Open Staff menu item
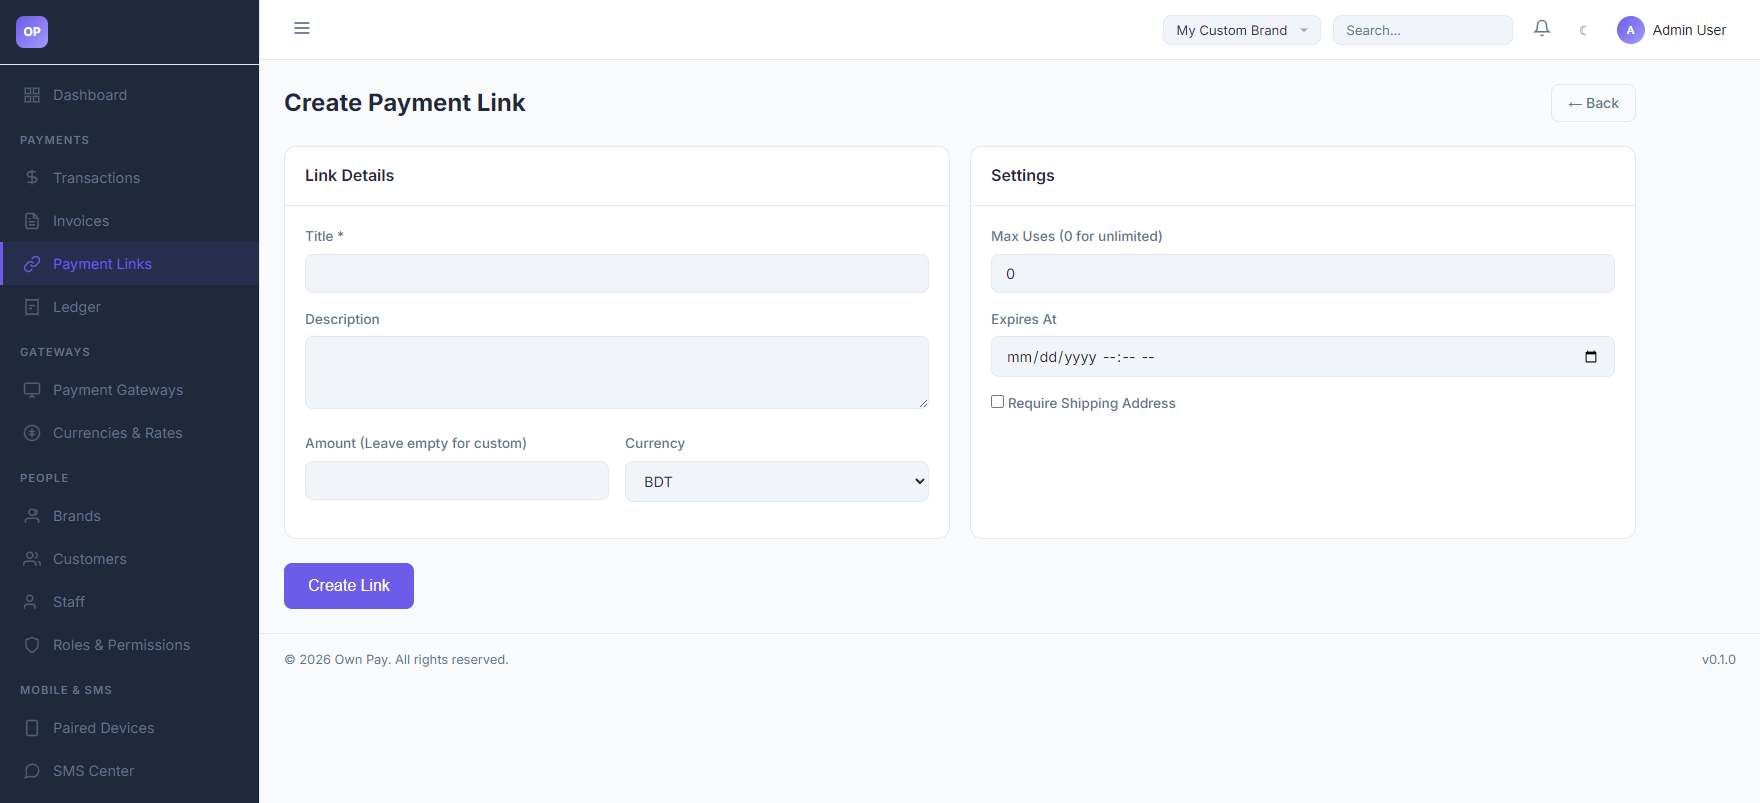 [x=129, y=602]
